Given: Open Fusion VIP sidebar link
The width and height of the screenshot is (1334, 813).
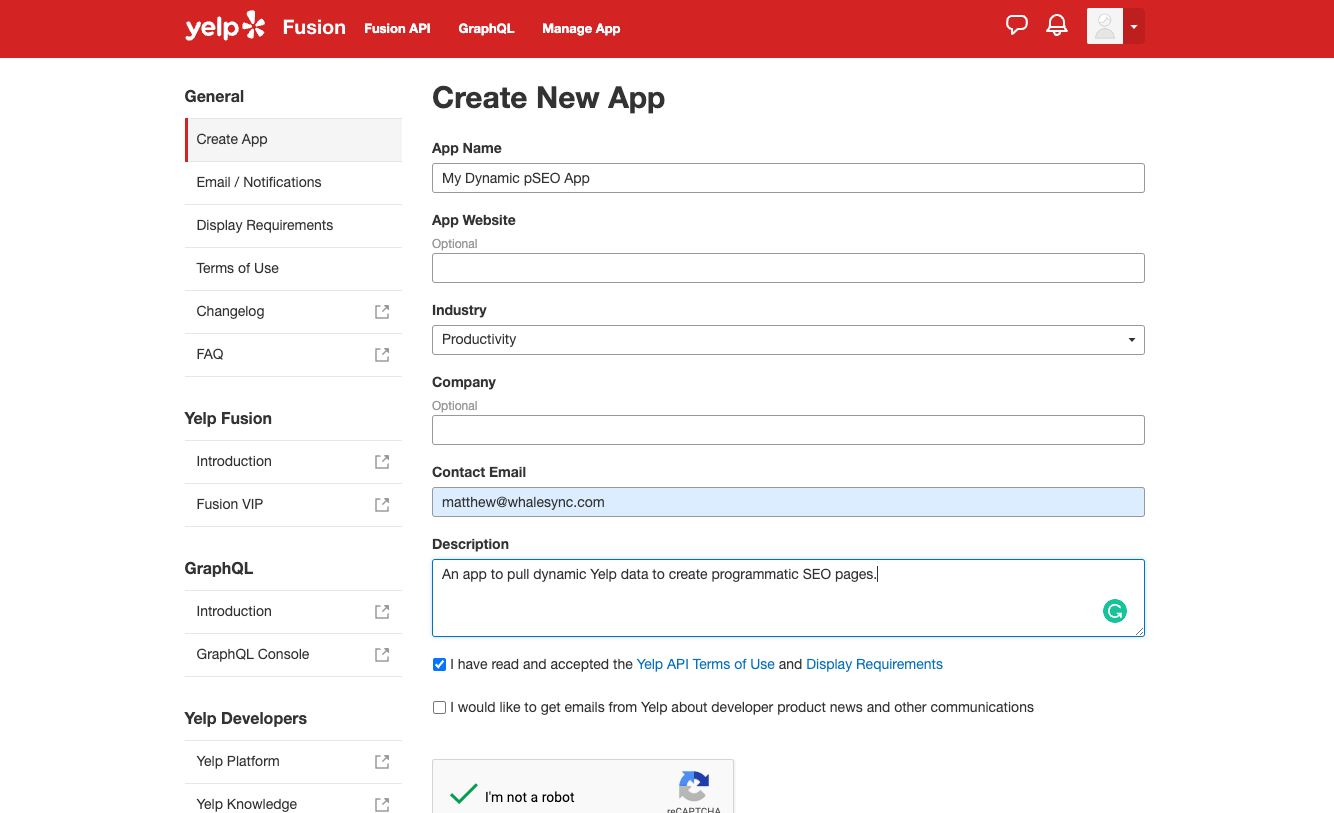Looking at the screenshot, I should (294, 504).
